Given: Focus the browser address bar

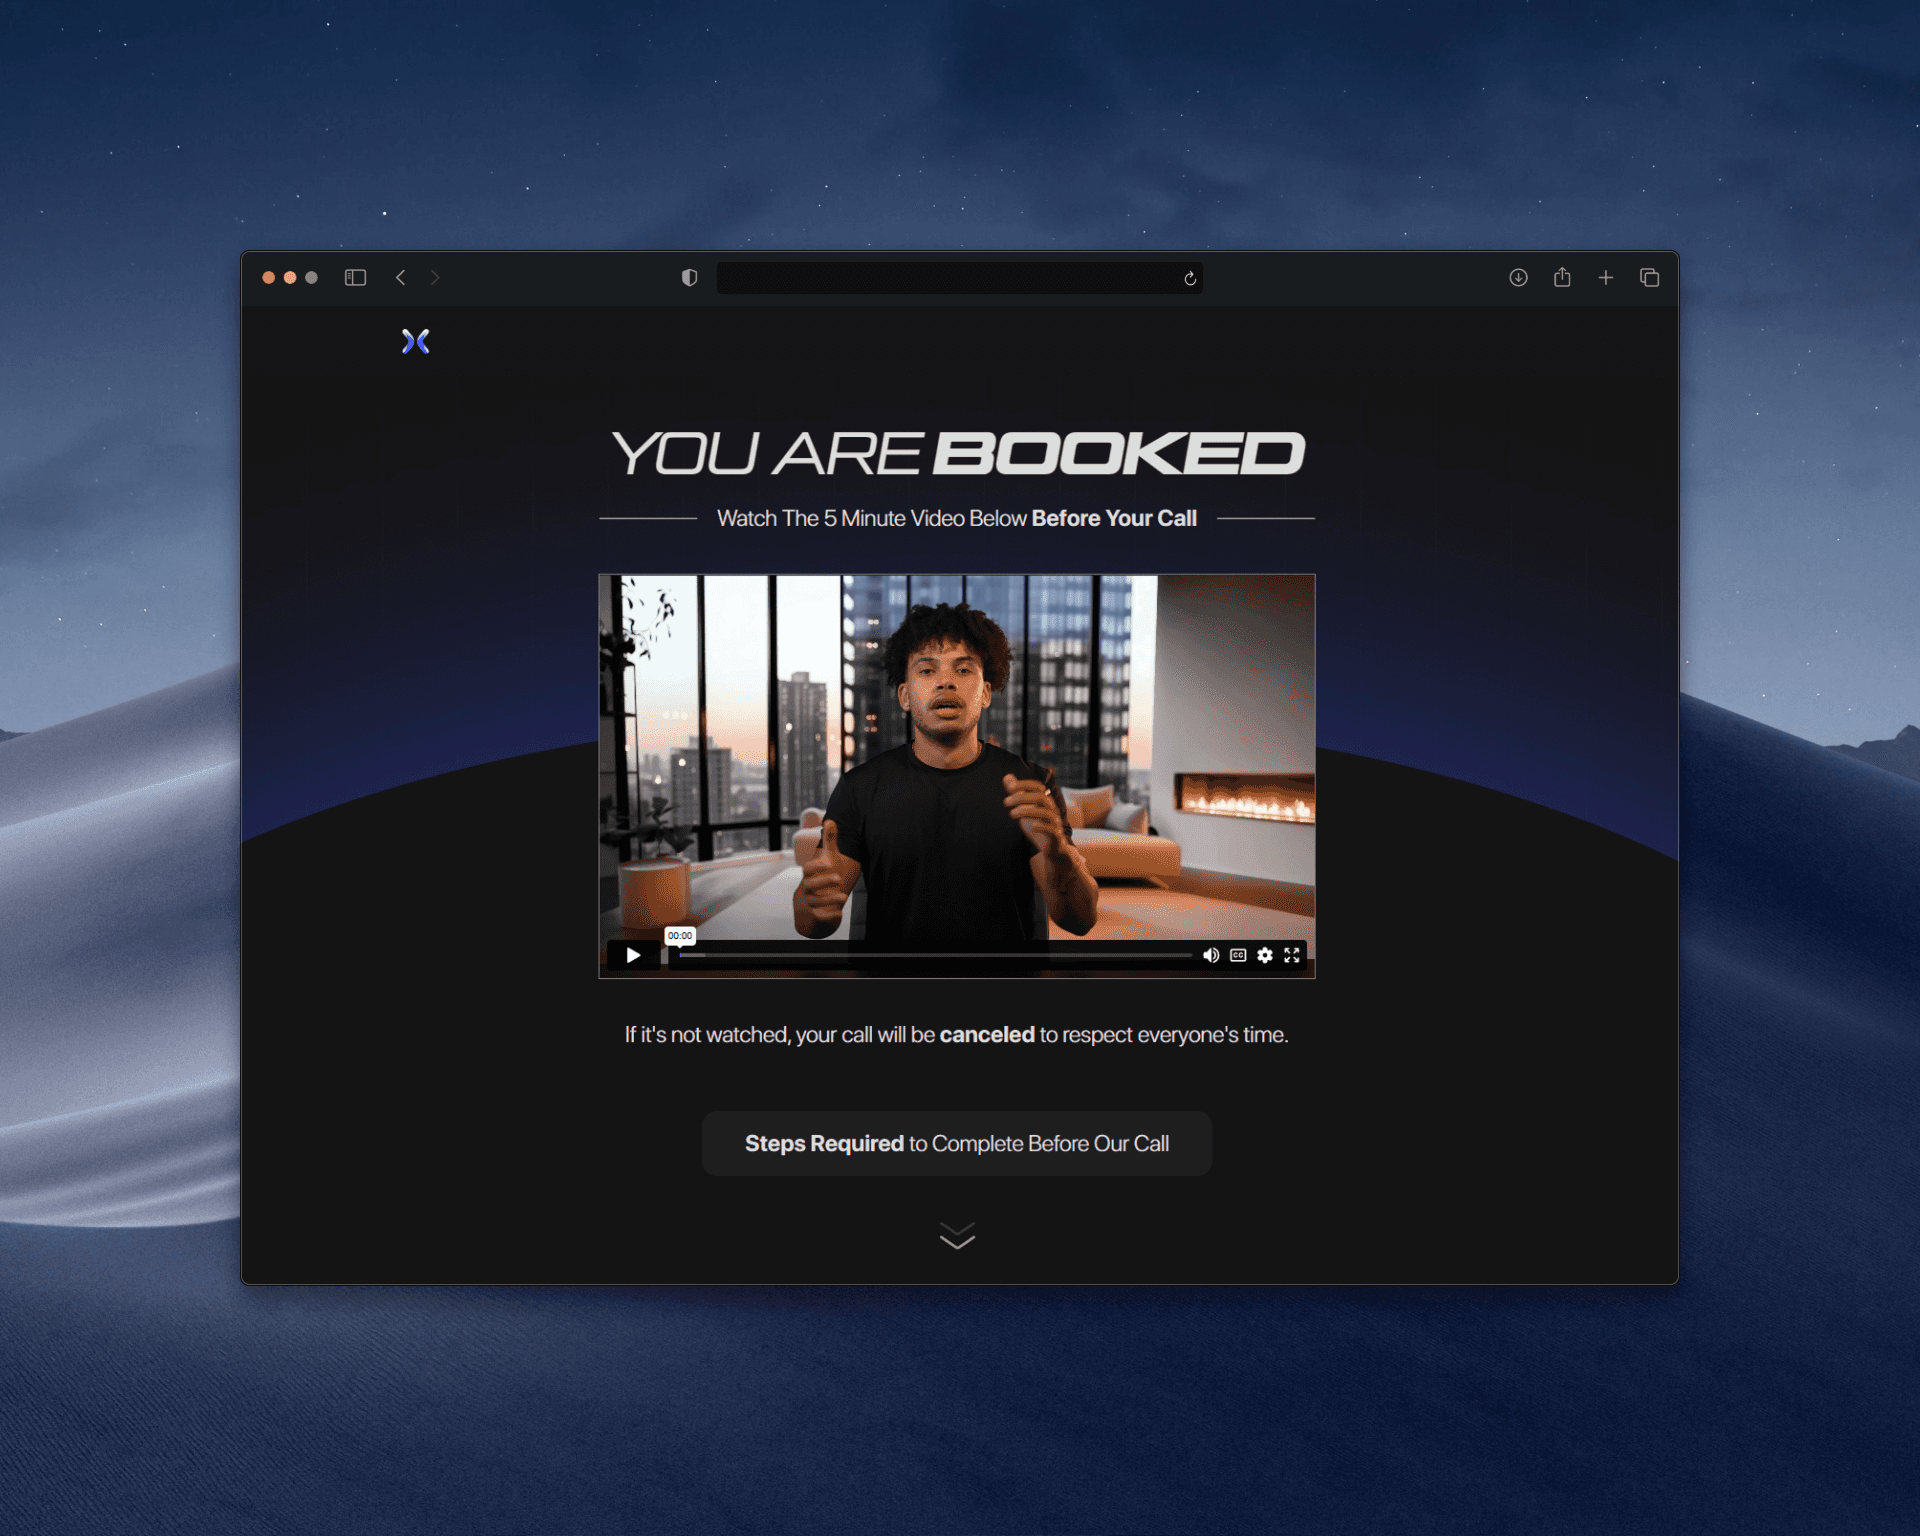Looking at the screenshot, I should 959,277.
